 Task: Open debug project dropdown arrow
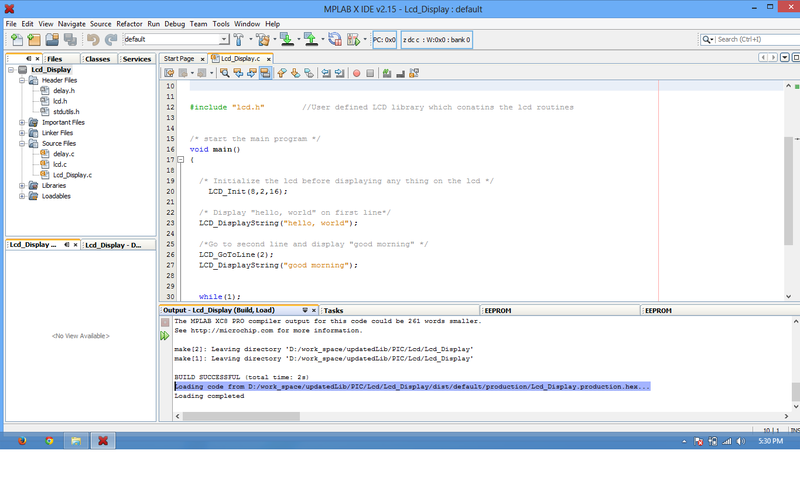click(x=365, y=39)
